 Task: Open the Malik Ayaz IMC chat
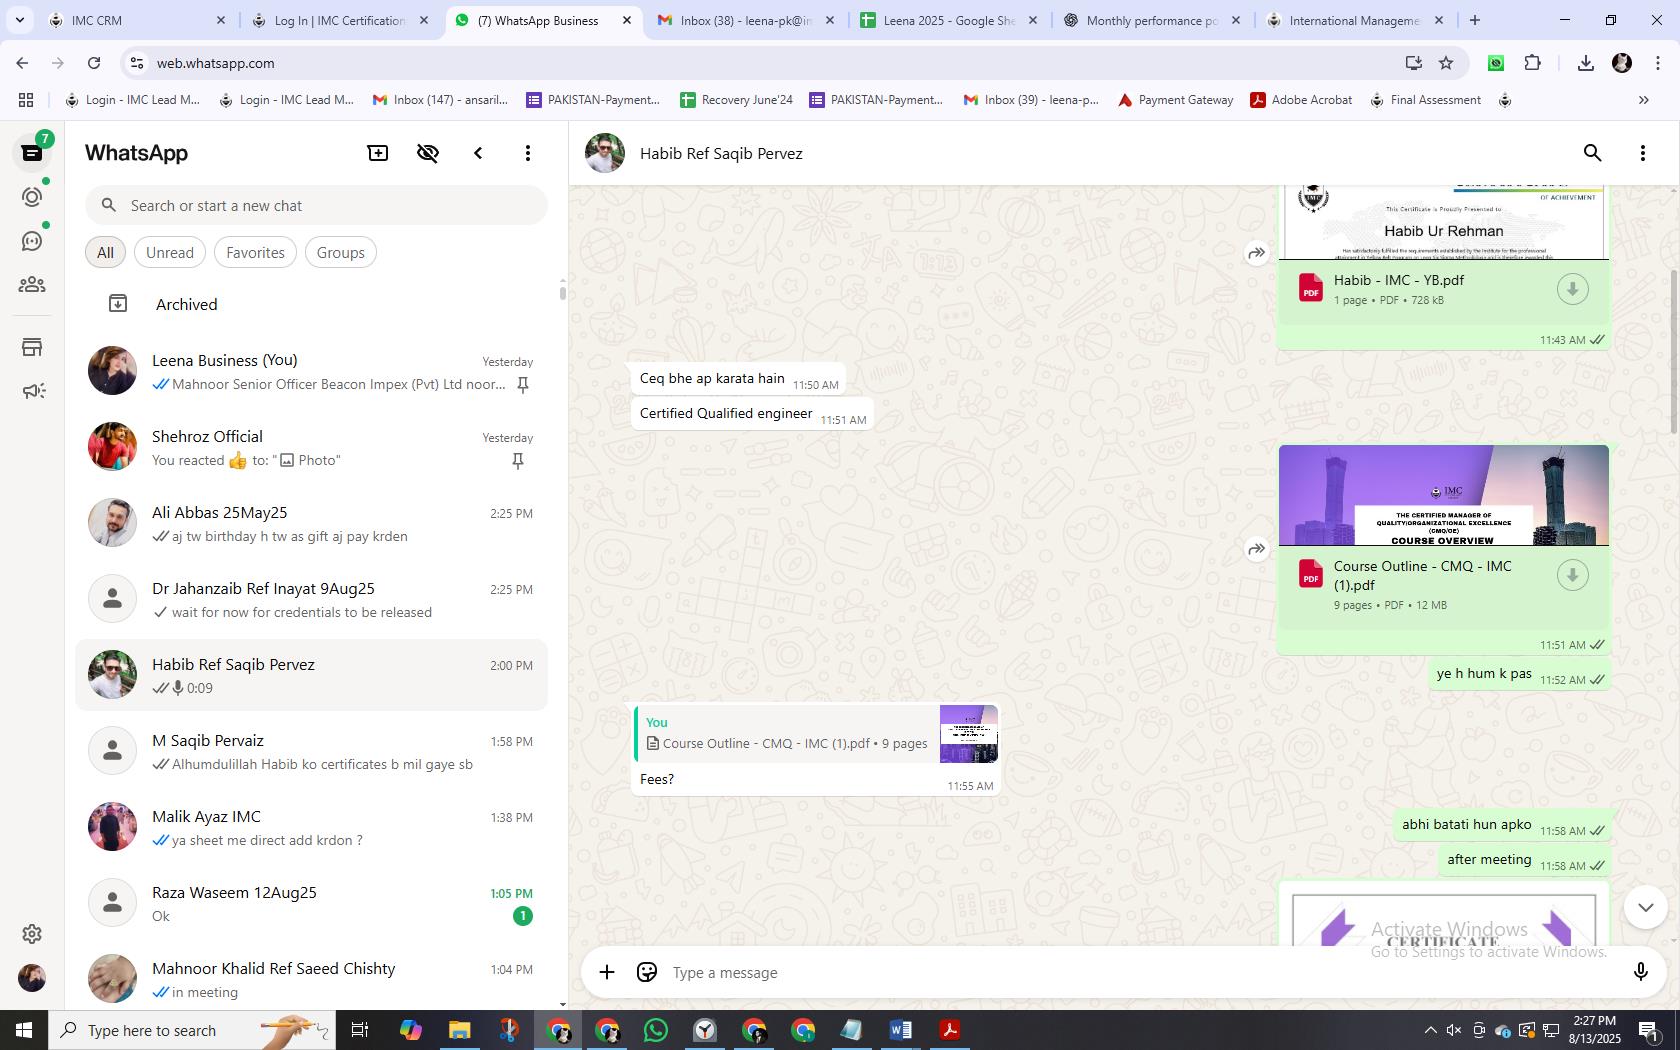pyautogui.click(x=311, y=827)
